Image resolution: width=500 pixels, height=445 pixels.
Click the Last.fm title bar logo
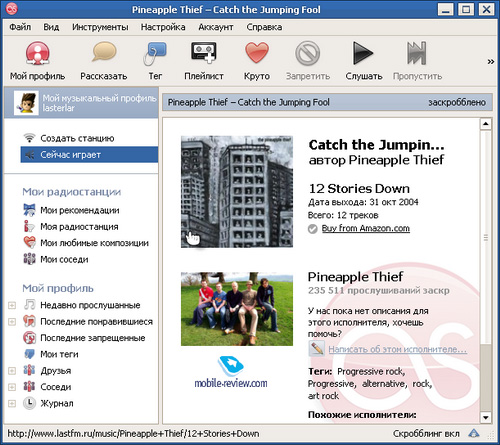click(x=11, y=9)
